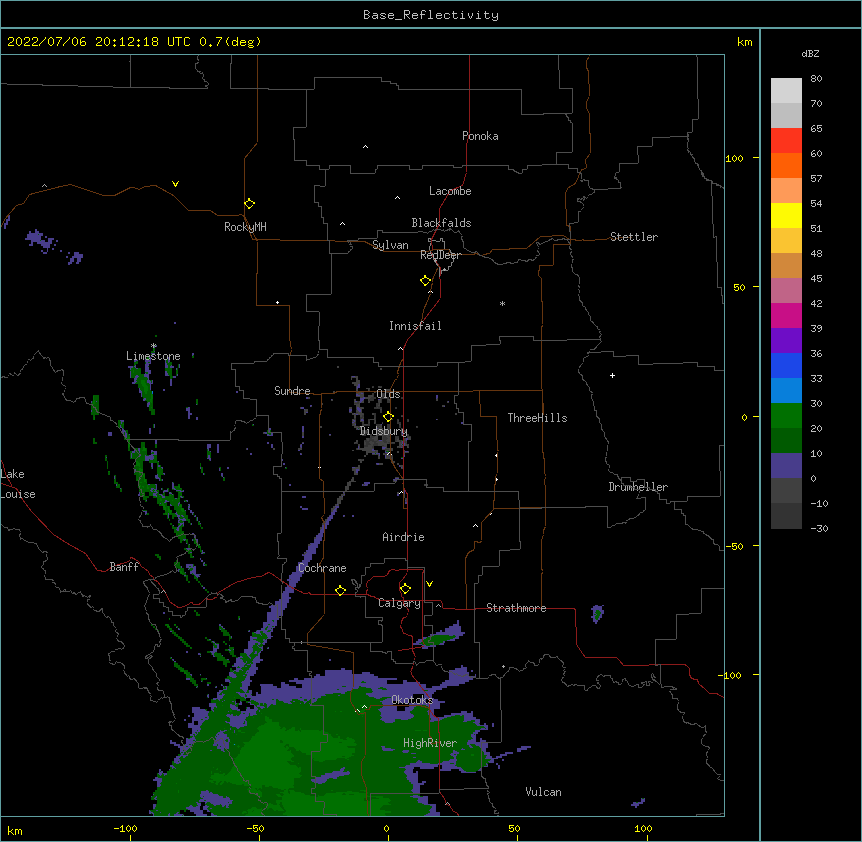862x842 pixels.
Task: Select the red 65 dBZ legend swatch
Action: tap(786, 140)
